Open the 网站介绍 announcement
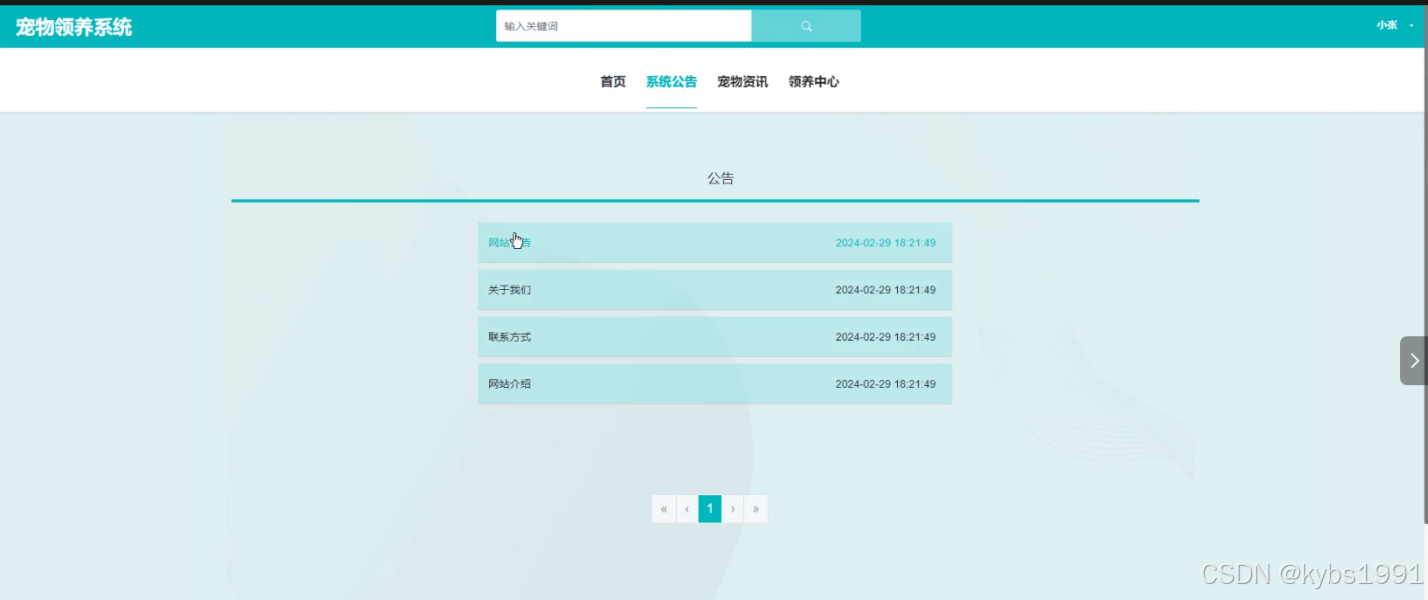The image size is (1428, 600). [715, 384]
